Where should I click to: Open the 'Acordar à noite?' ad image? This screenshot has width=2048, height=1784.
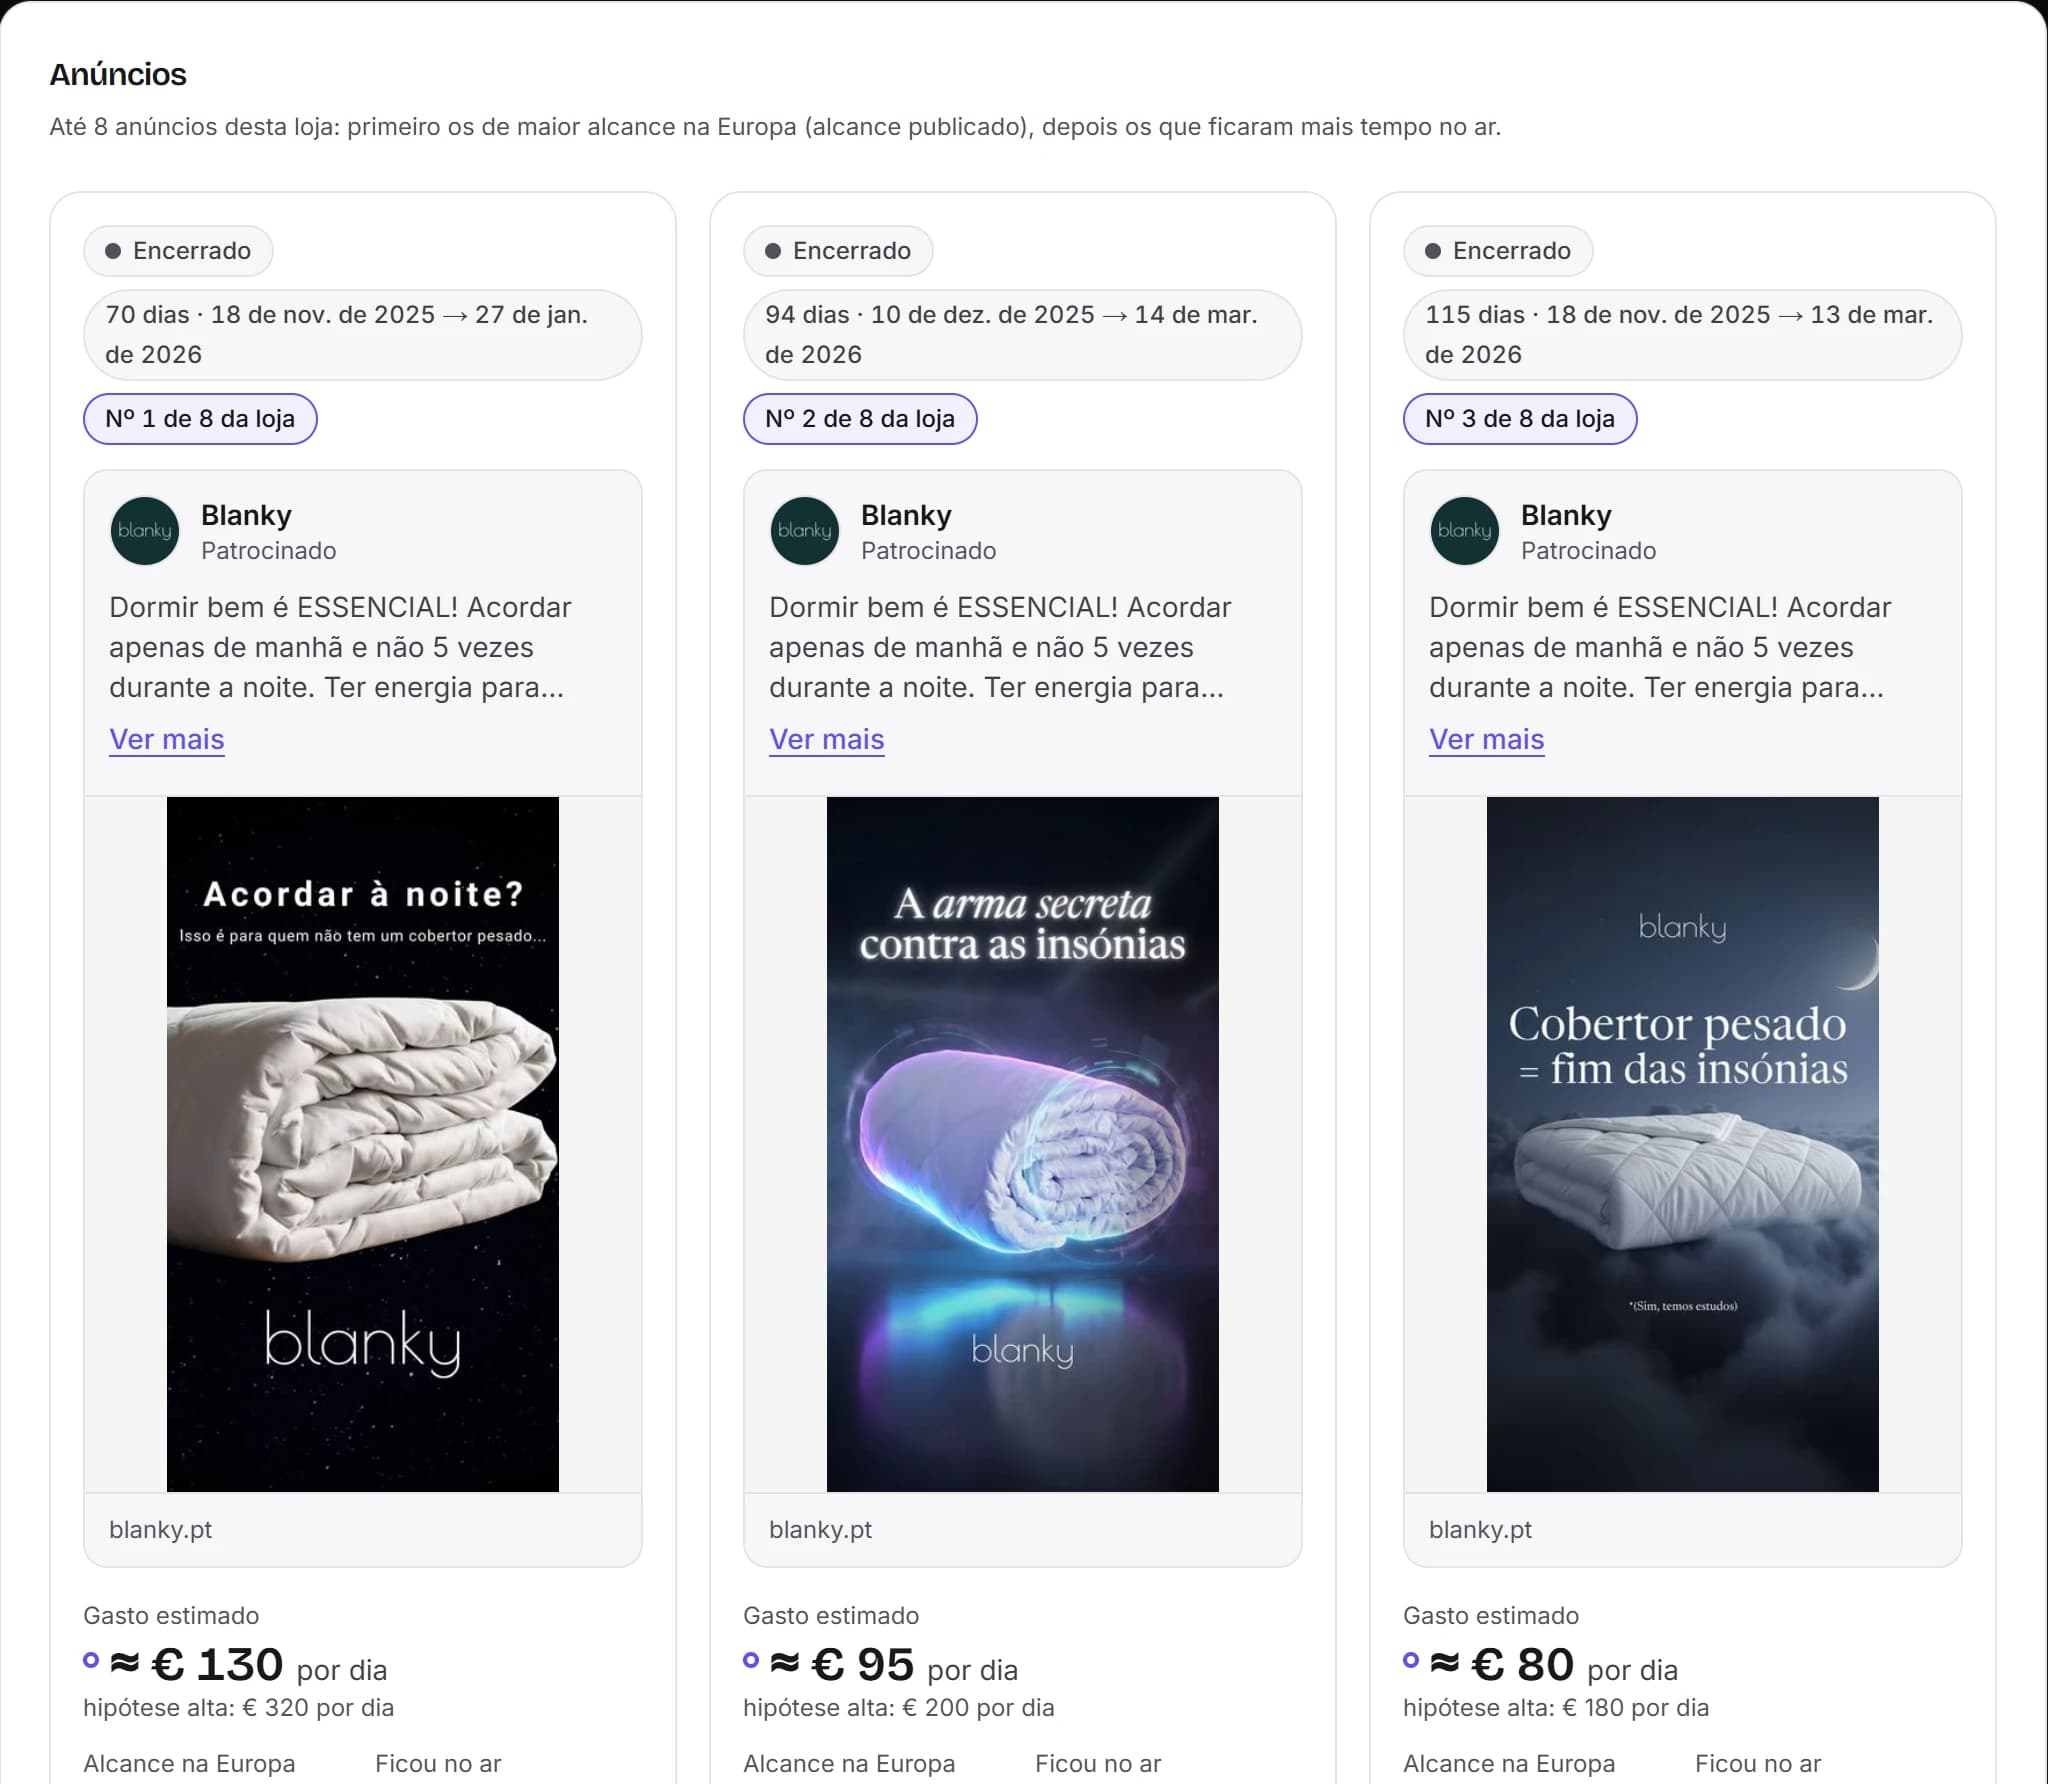click(363, 1144)
